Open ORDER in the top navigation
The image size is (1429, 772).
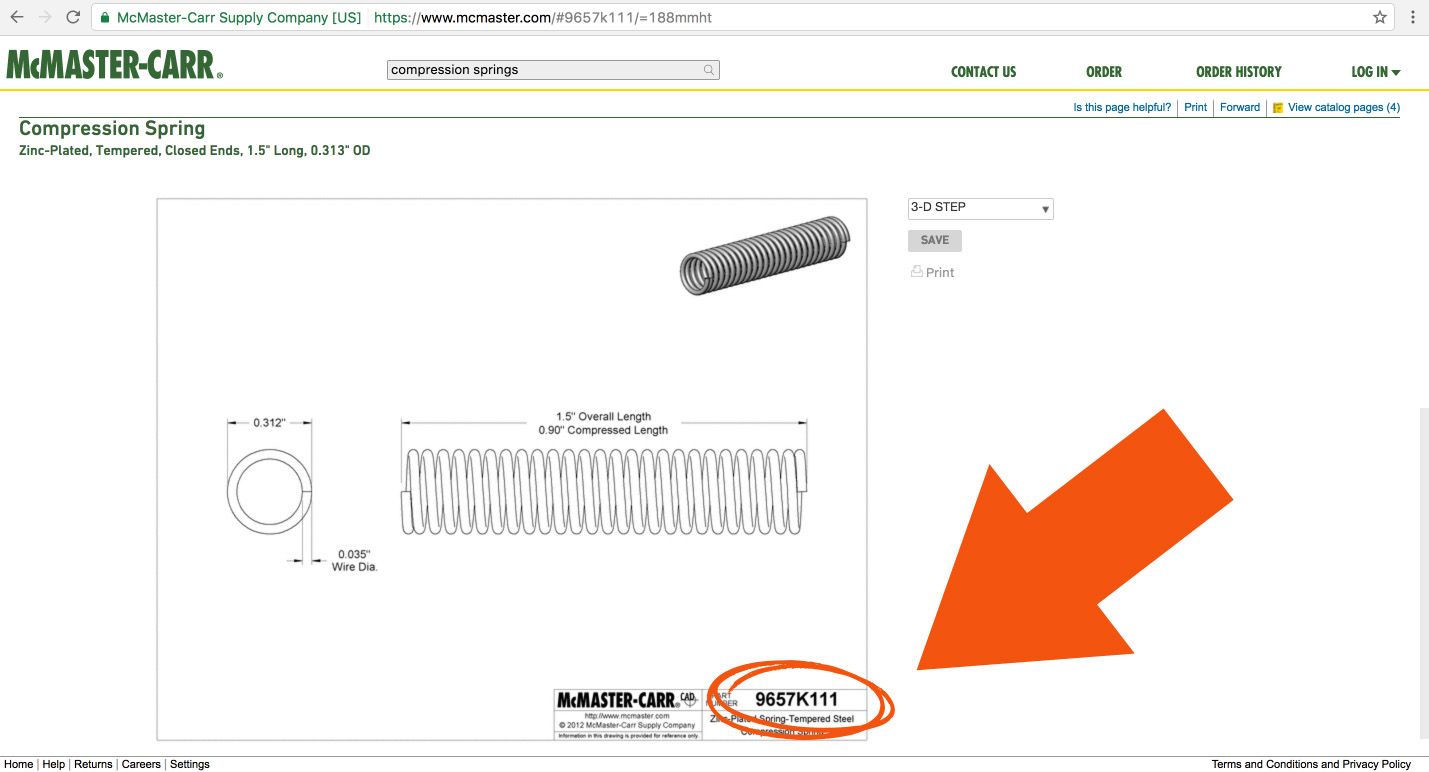tap(1104, 72)
